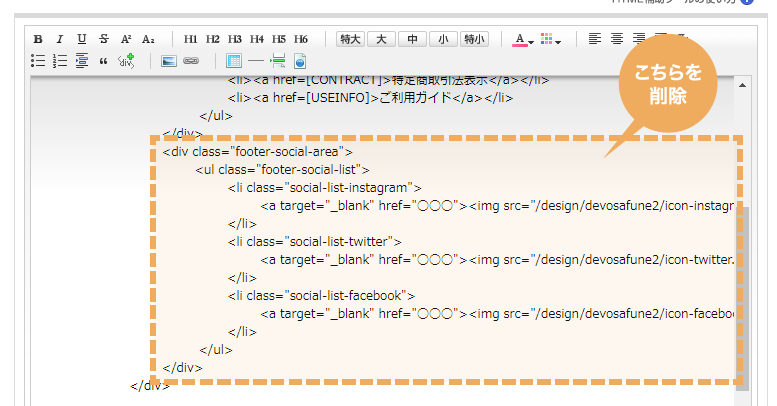This screenshot has height=406, width=777.
Task: Set font size to 特大
Action: tap(350, 39)
